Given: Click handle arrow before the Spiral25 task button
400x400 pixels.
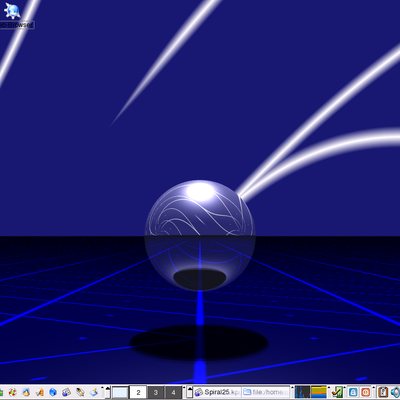Looking at the screenshot, I should pyautogui.click(x=190, y=392).
